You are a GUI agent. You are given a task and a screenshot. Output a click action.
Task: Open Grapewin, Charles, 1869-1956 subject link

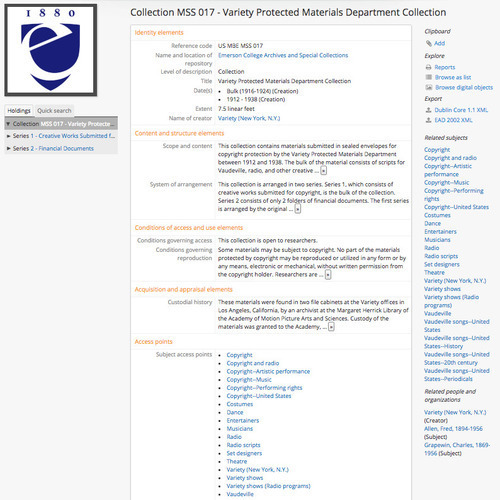(457, 449)
